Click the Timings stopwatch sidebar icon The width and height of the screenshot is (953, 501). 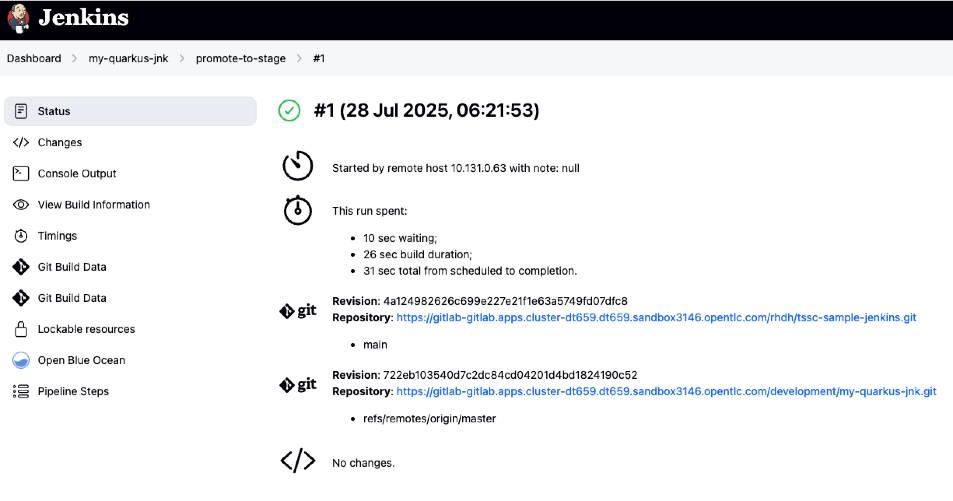click(x=21, y=235)
